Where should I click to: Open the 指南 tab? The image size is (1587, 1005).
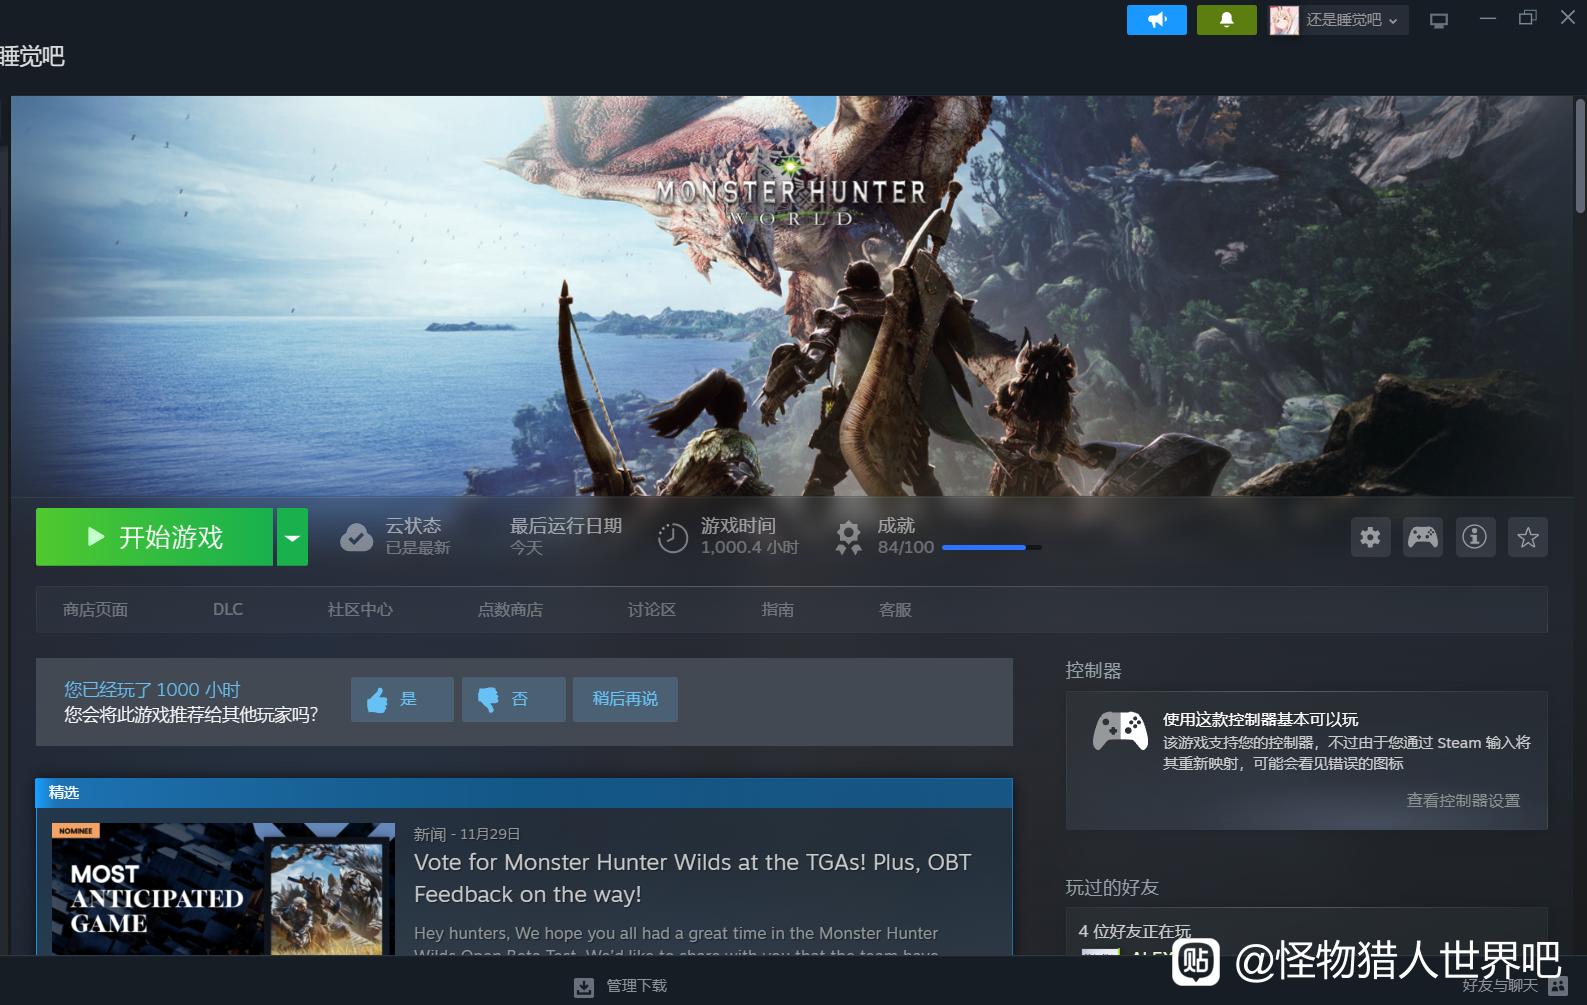point(778,610)
